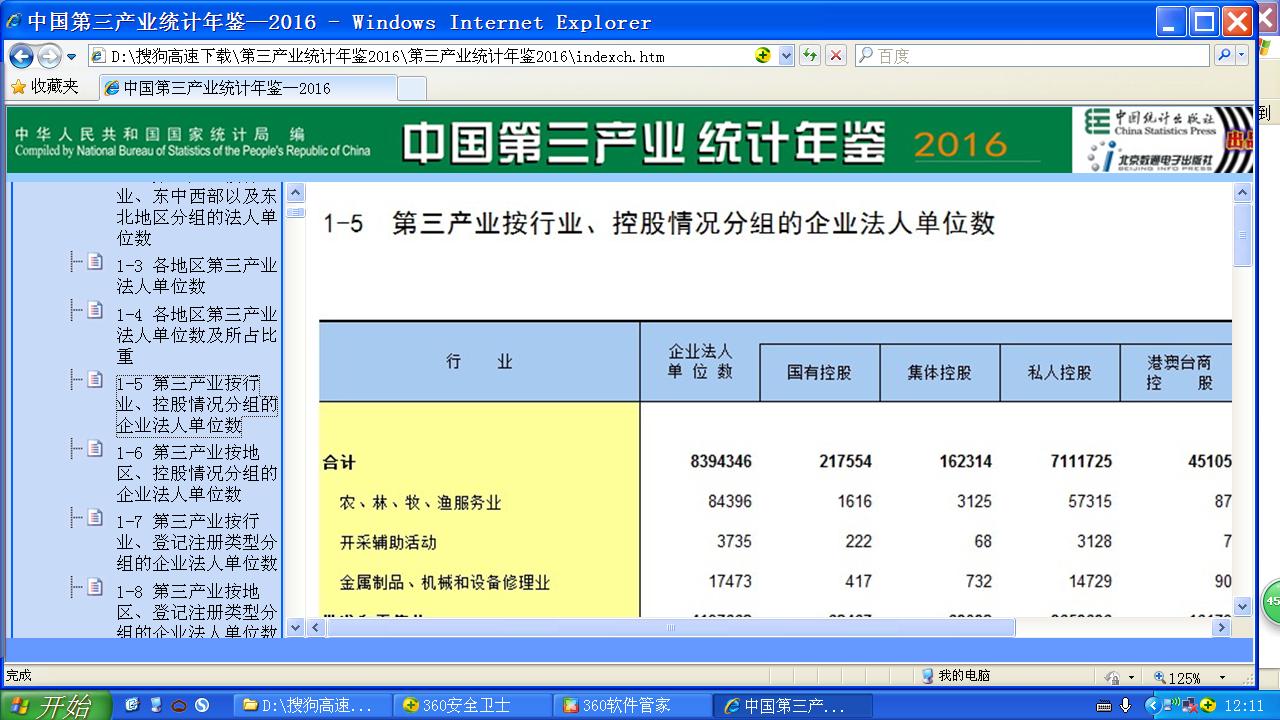Click the address bar file path
Screen dimensions: 1280x720
pos(387,56)
